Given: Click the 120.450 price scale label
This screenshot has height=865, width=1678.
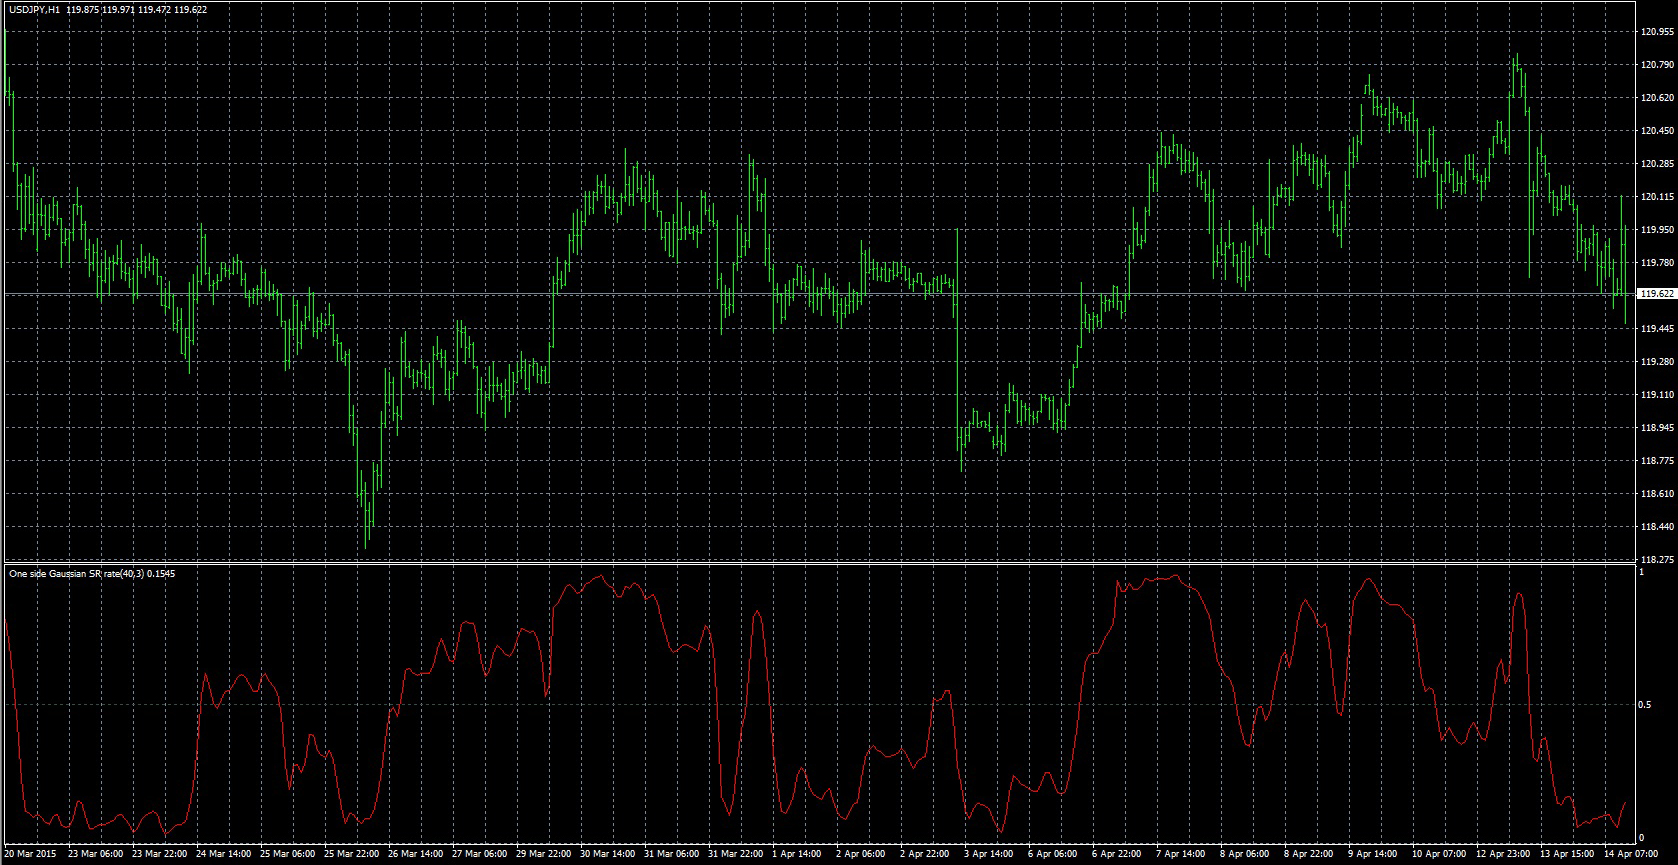Looking at the screenshot, I should [x=1657, y=130].
